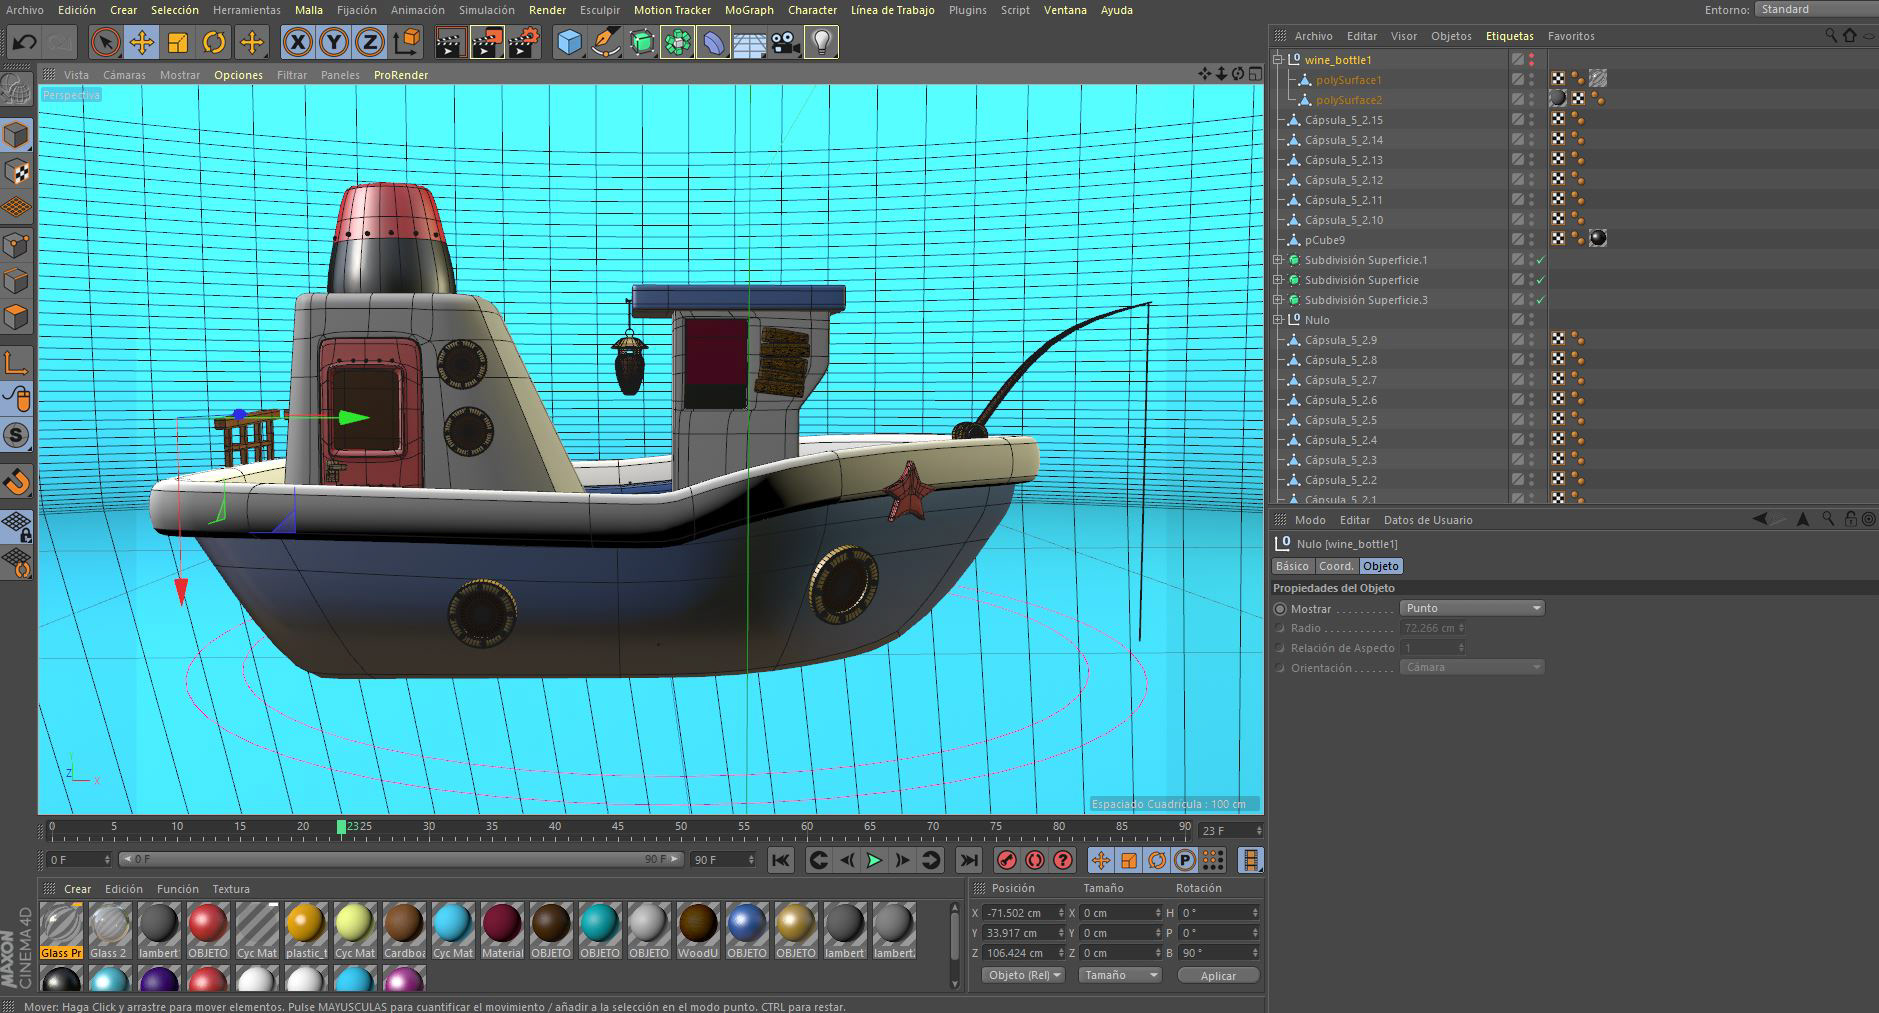Select the Rotate tool
The height and width of the screenshot is (1013, 1879).
click(x=214, y=42)
